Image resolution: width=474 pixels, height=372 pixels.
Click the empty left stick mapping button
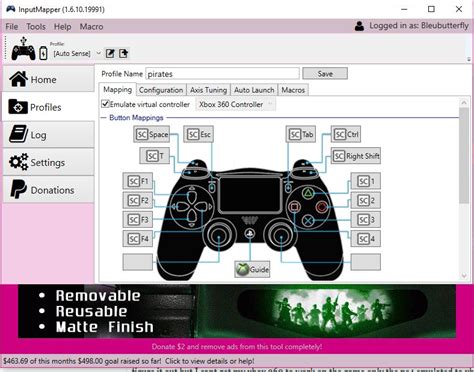(138, 262)
